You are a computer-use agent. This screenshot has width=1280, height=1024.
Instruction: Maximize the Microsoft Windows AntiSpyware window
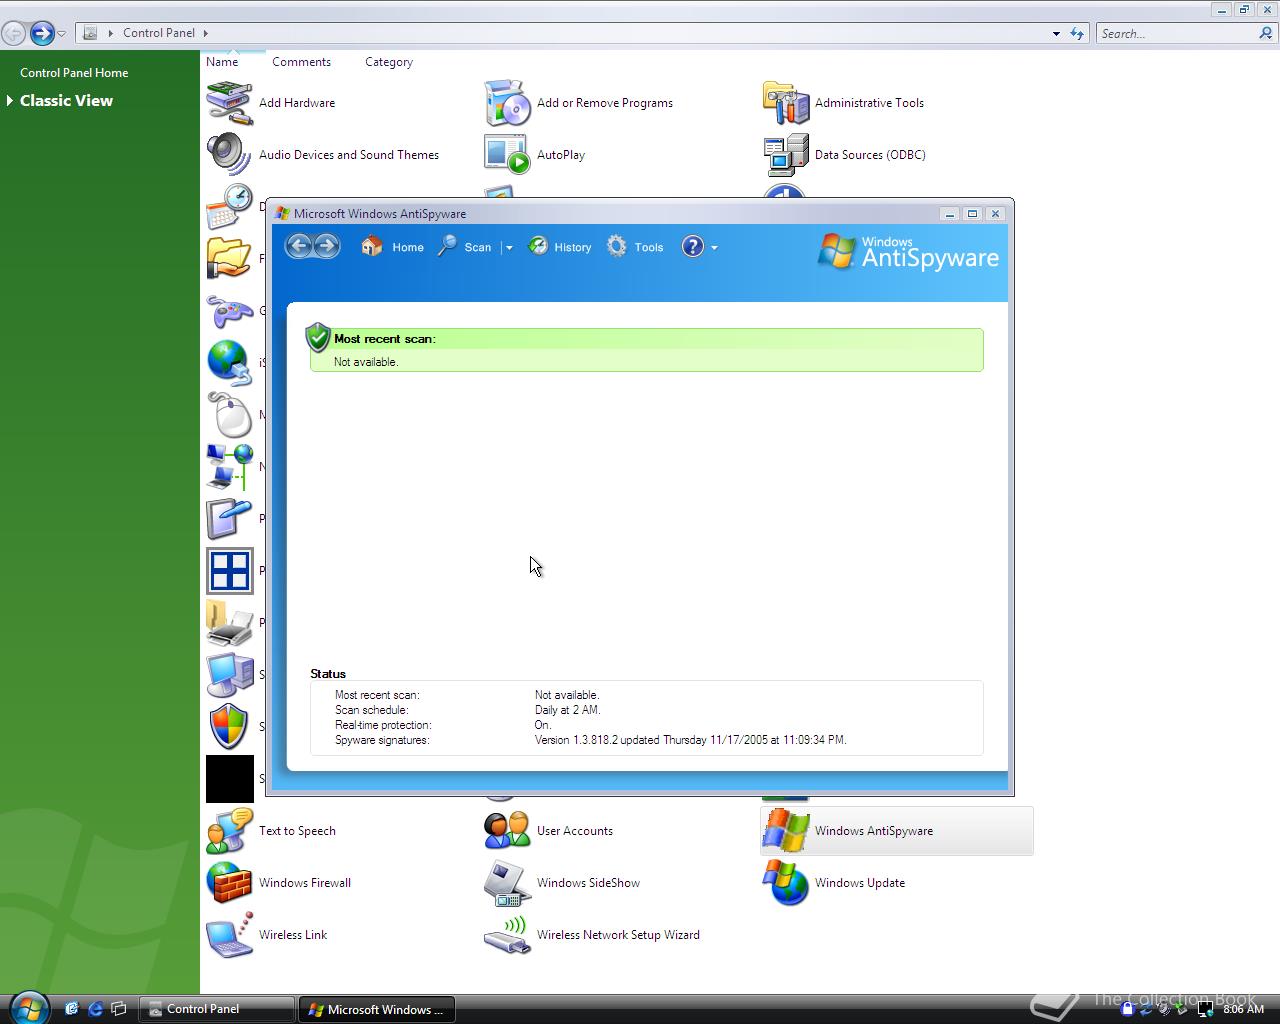pyautogui.click(x=972, y=213)
